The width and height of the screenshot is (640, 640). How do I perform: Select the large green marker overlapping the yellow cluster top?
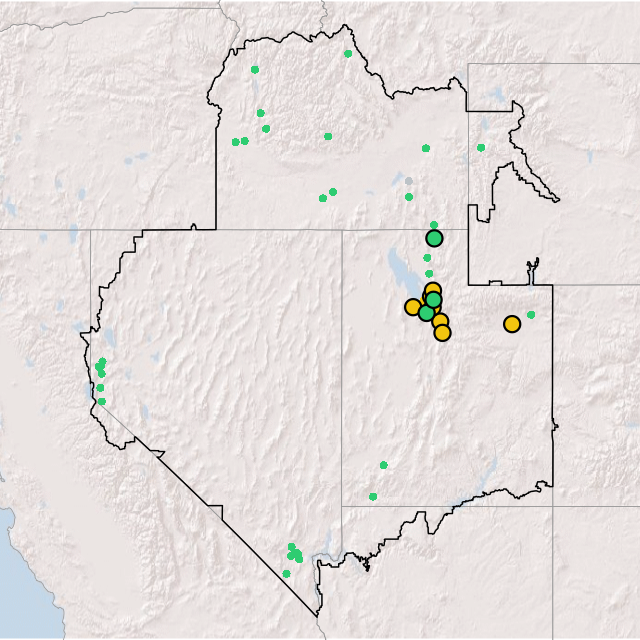pyautogui.click(x=433, y=299)
